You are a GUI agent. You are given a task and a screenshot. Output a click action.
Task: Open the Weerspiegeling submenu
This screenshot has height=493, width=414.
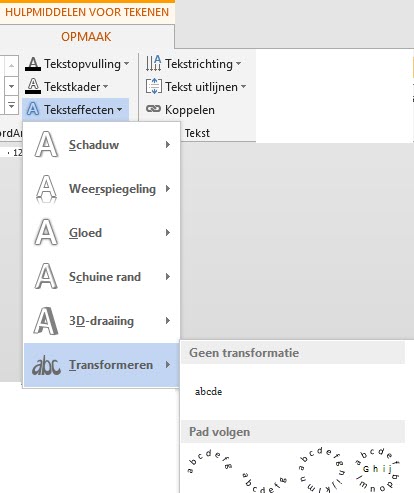(x=102, y=189)
